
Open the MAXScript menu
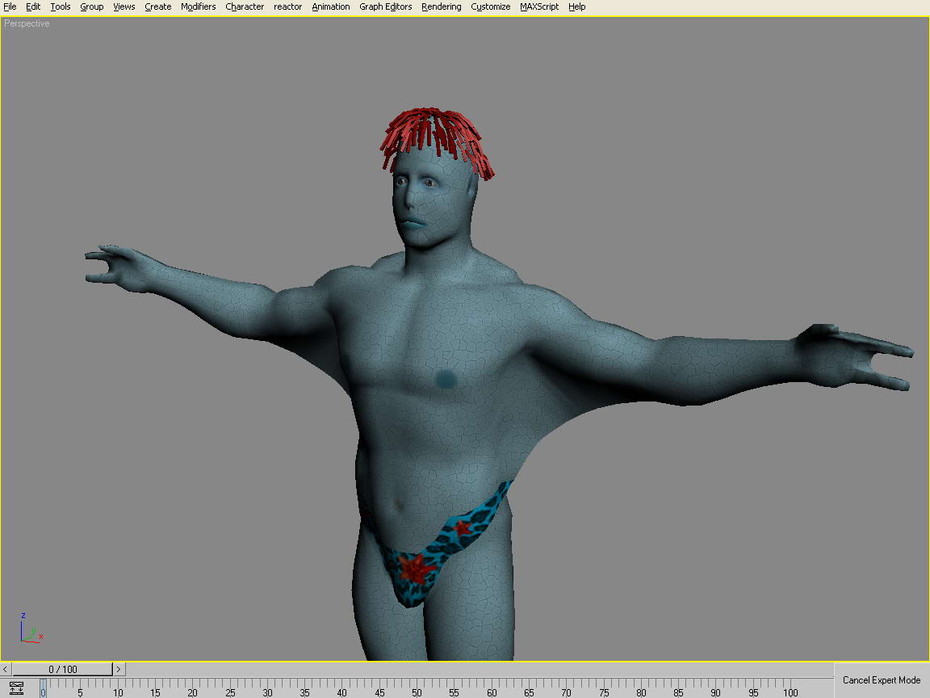[x=539, y=7]
